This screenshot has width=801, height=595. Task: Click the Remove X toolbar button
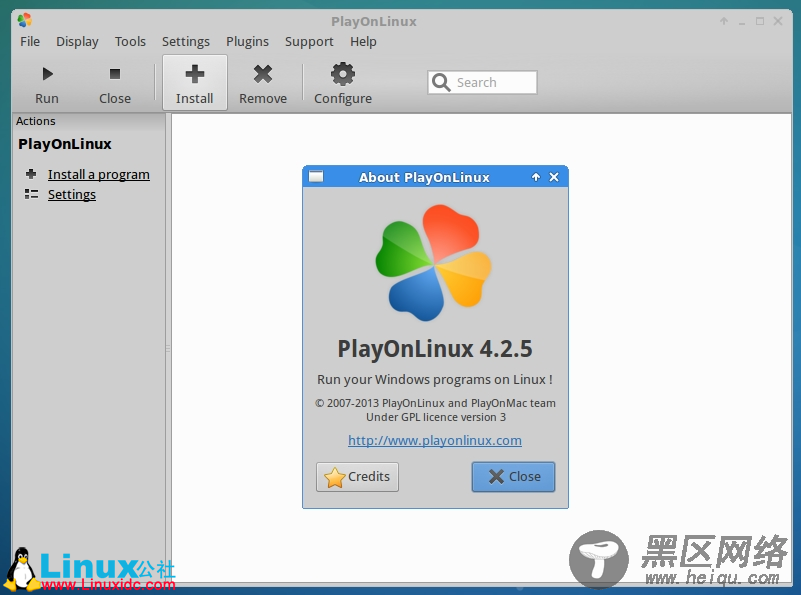coord(263,83)
